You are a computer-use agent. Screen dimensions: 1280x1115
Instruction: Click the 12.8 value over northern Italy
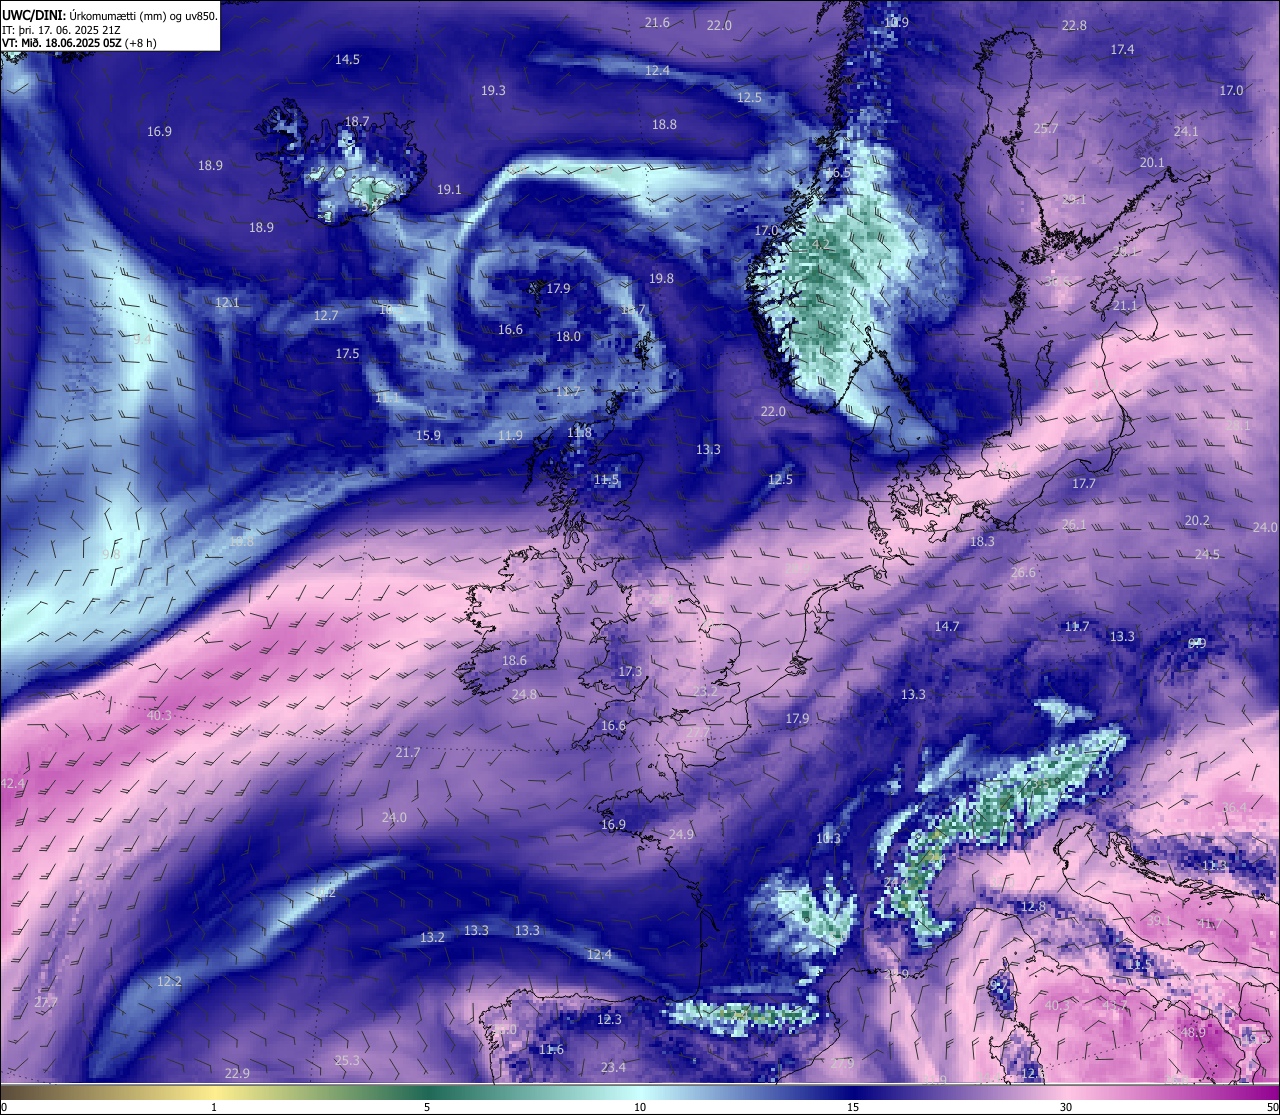[1033, 907]
